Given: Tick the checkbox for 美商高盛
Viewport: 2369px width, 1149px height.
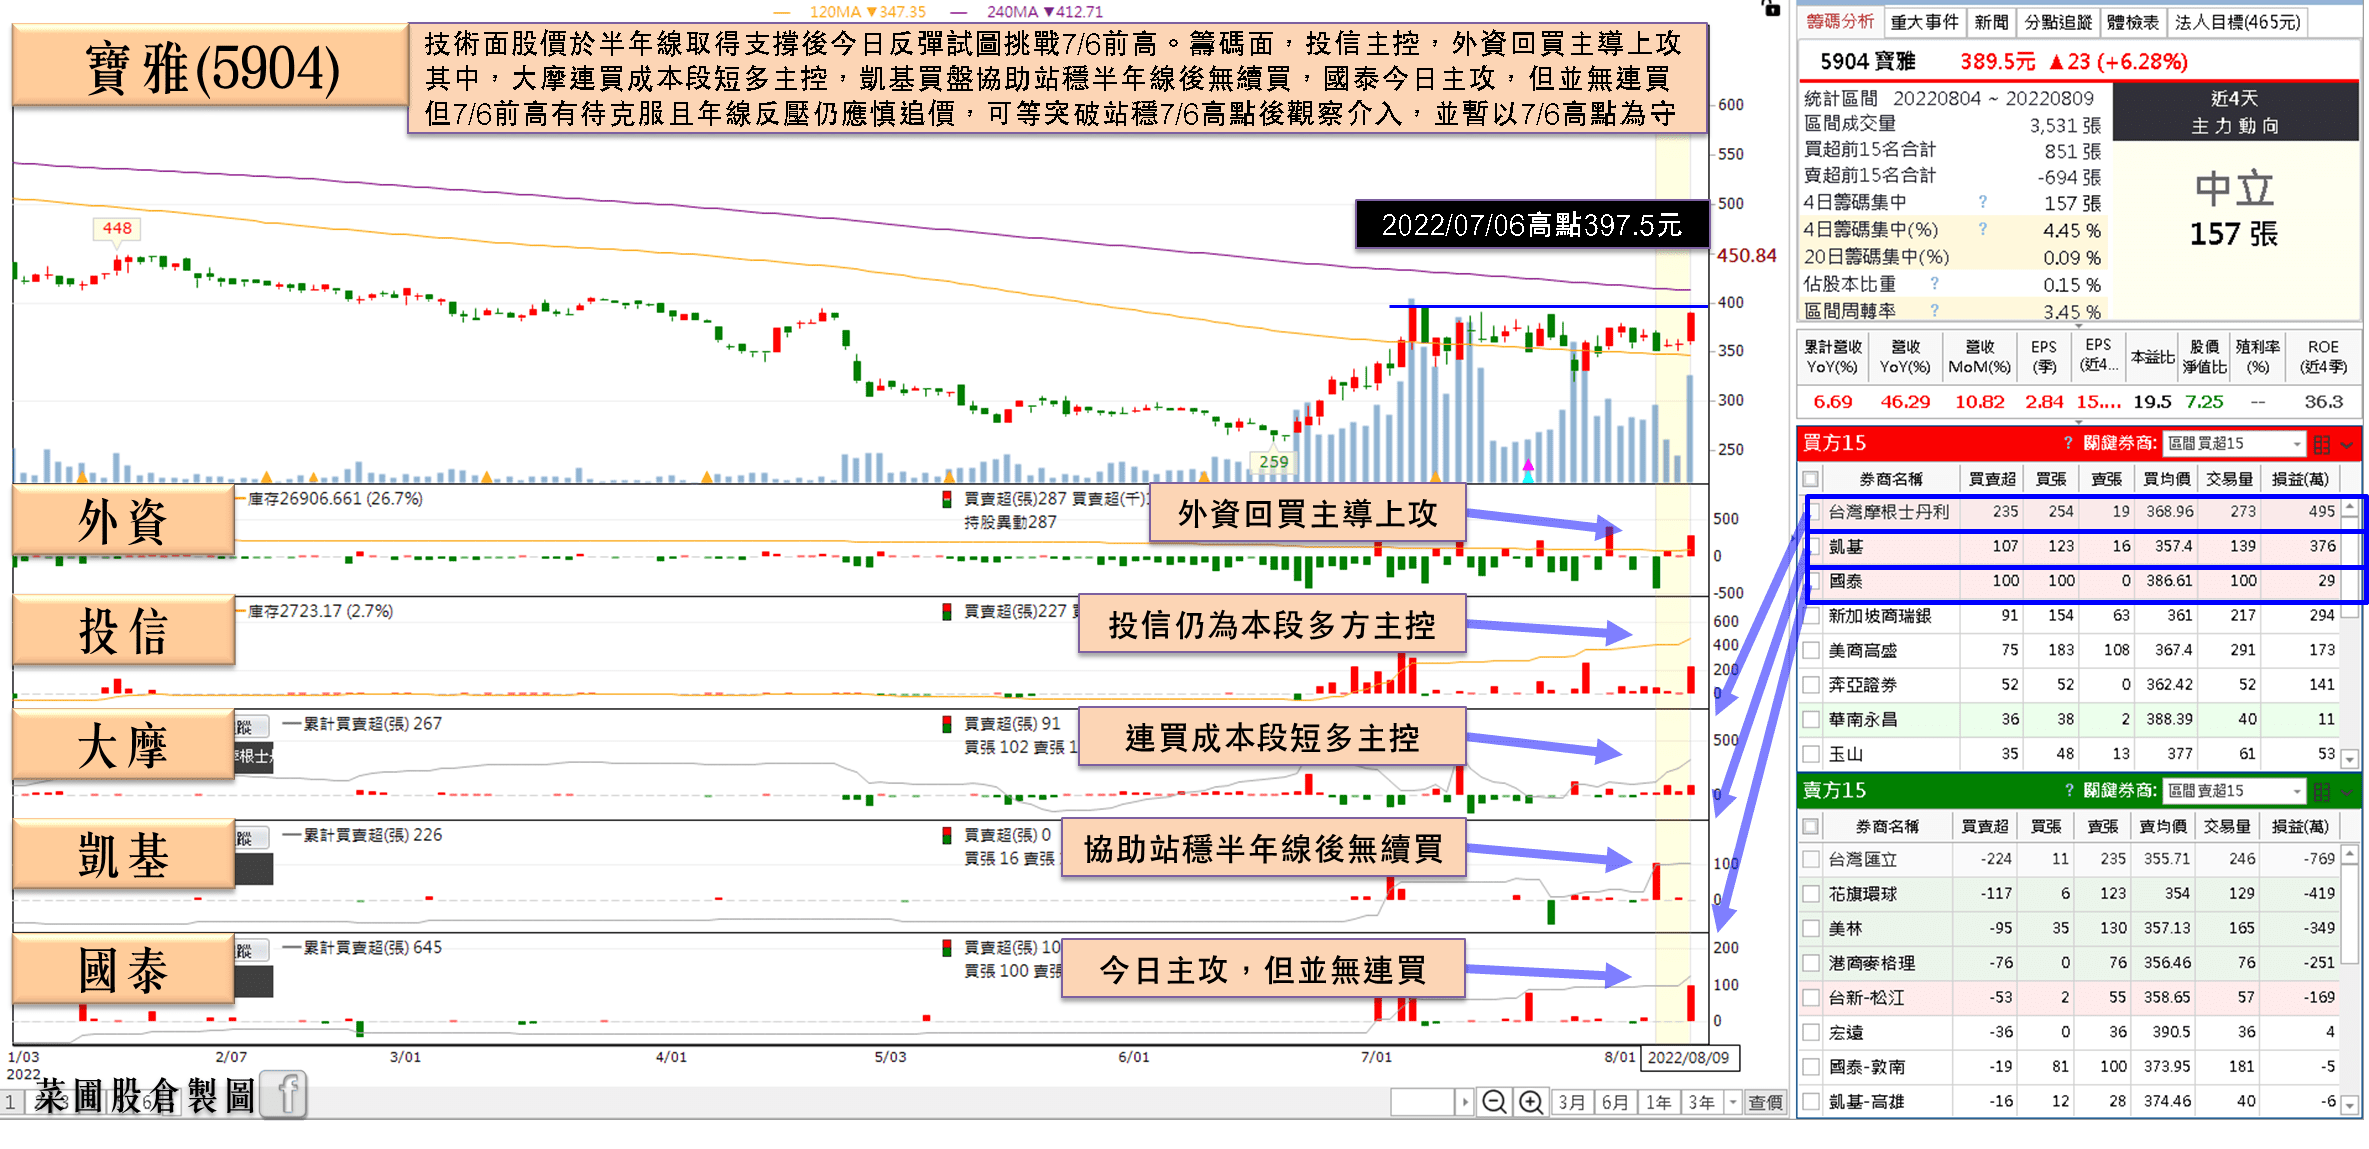Looking at the screenshot, I should (x=1810, y=650).
